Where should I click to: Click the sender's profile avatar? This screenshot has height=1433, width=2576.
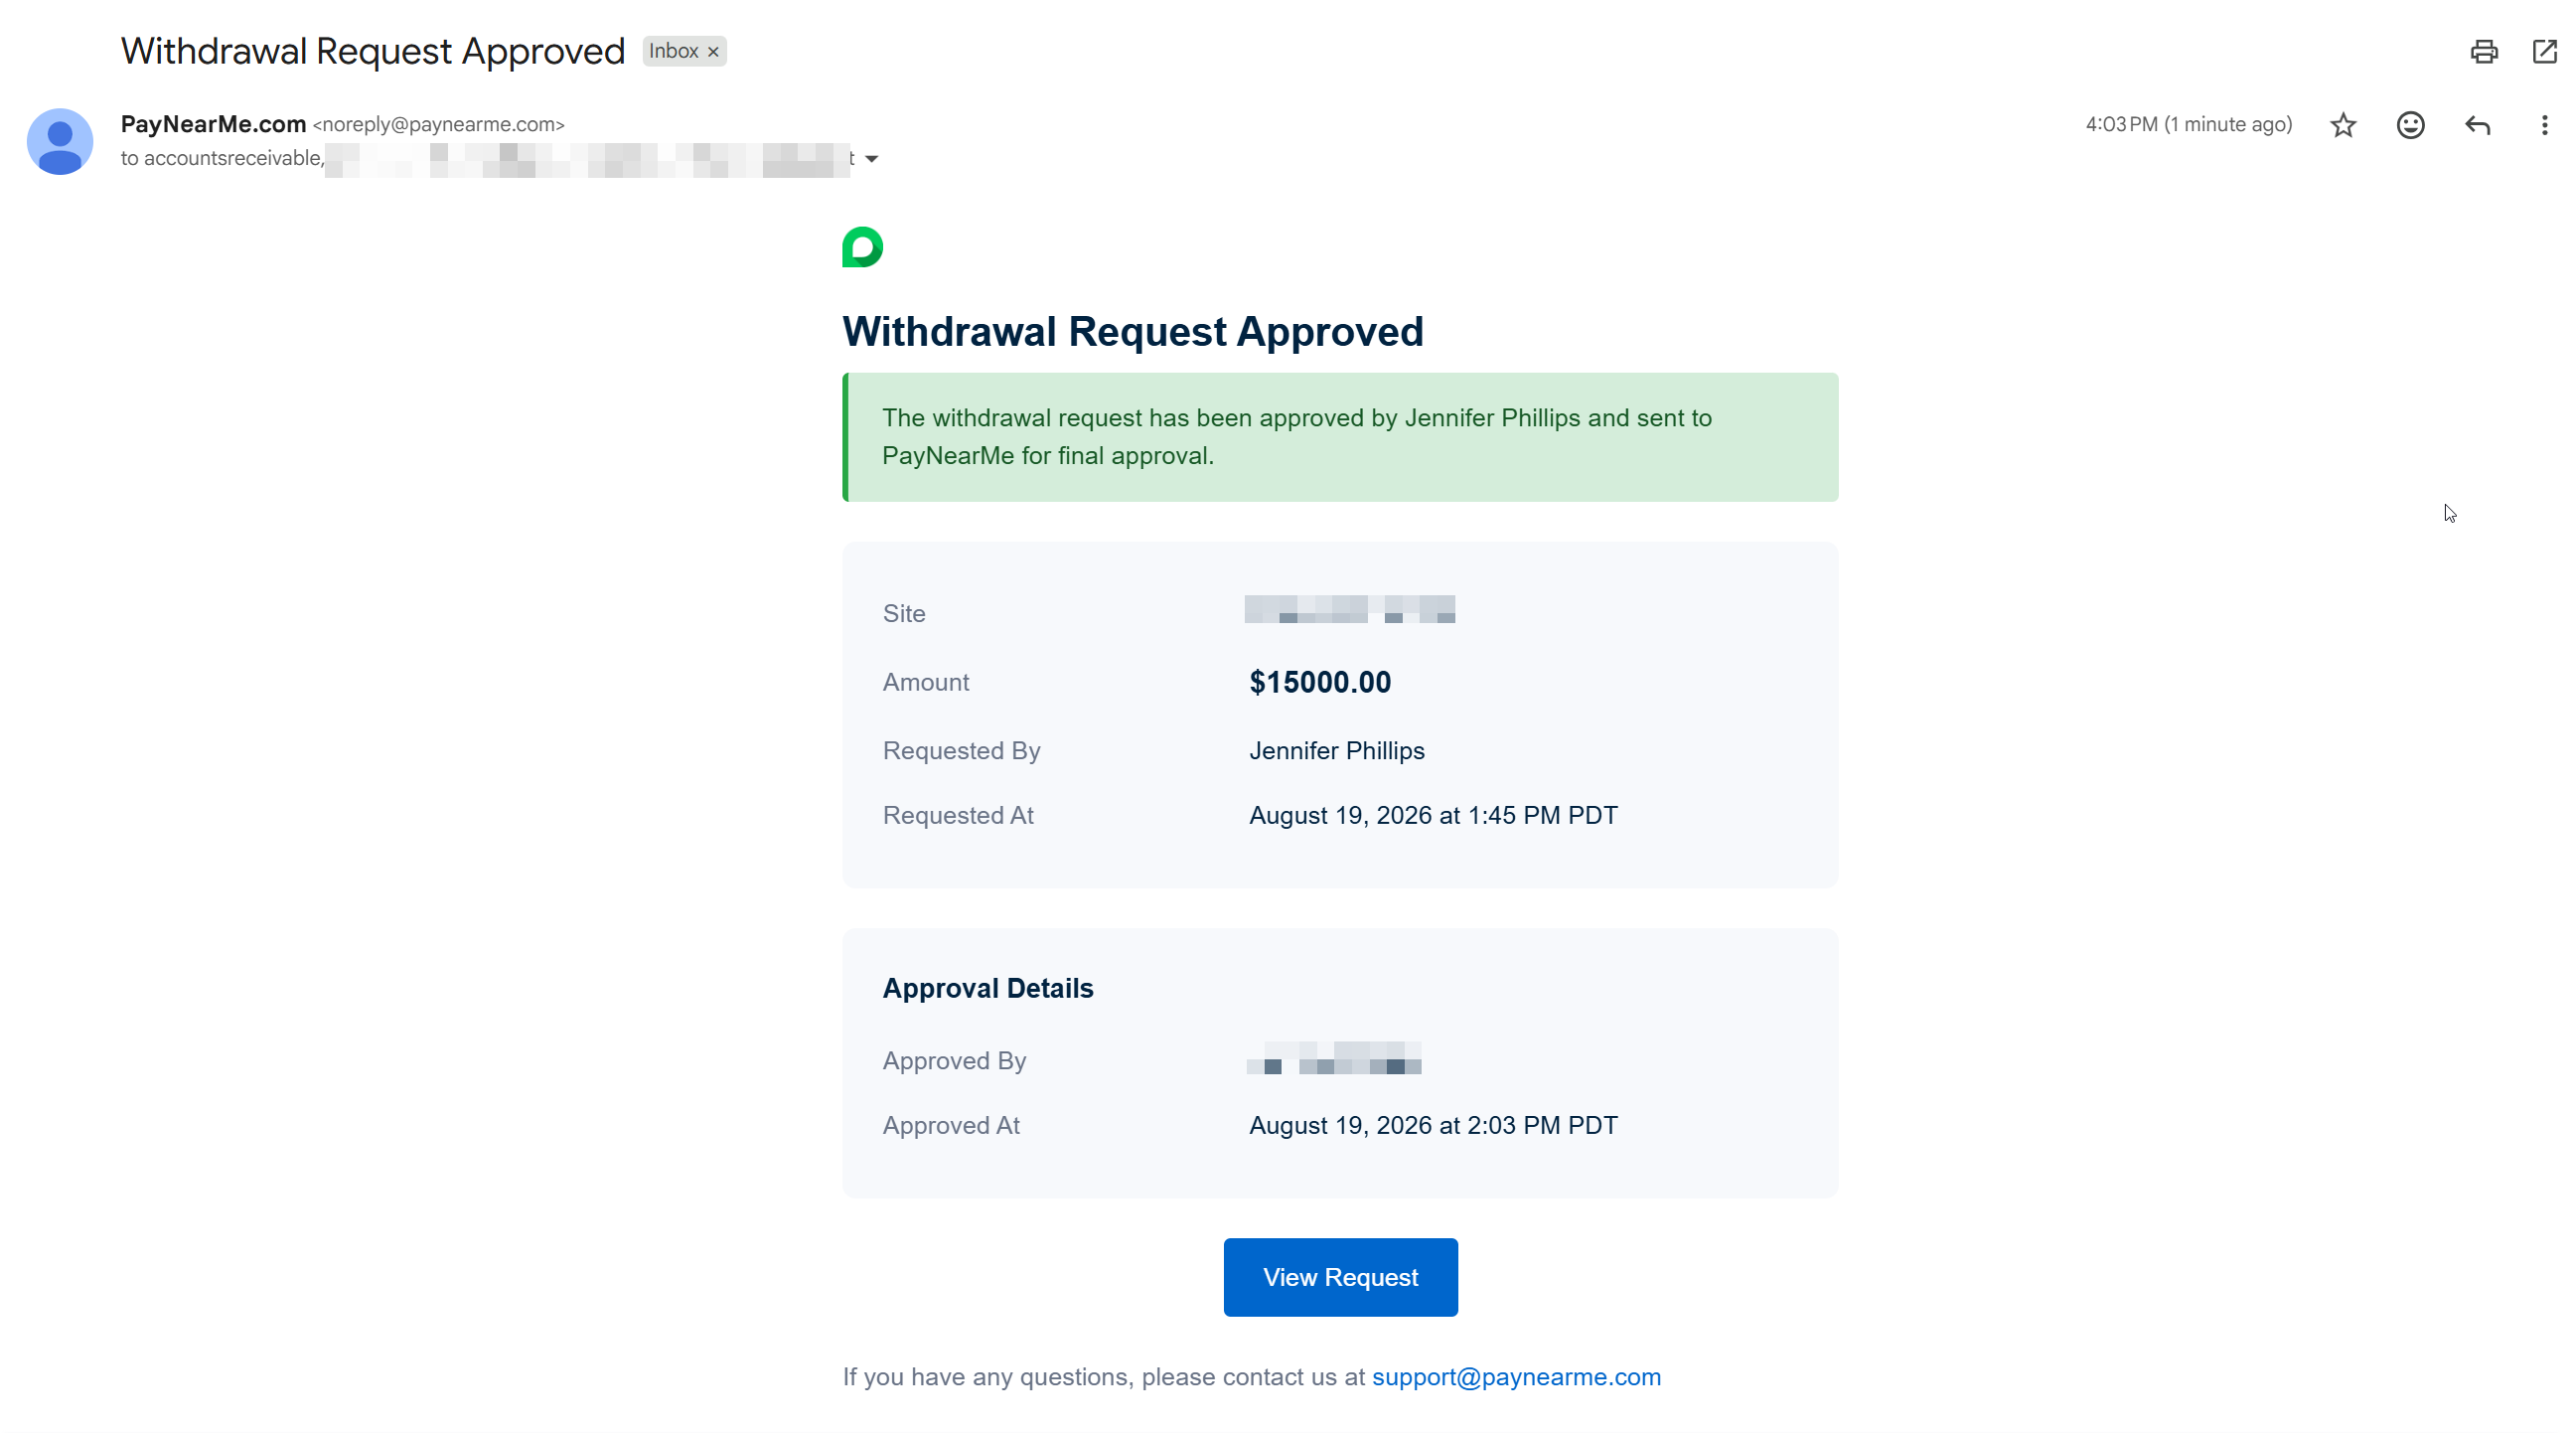click(60, 141)
